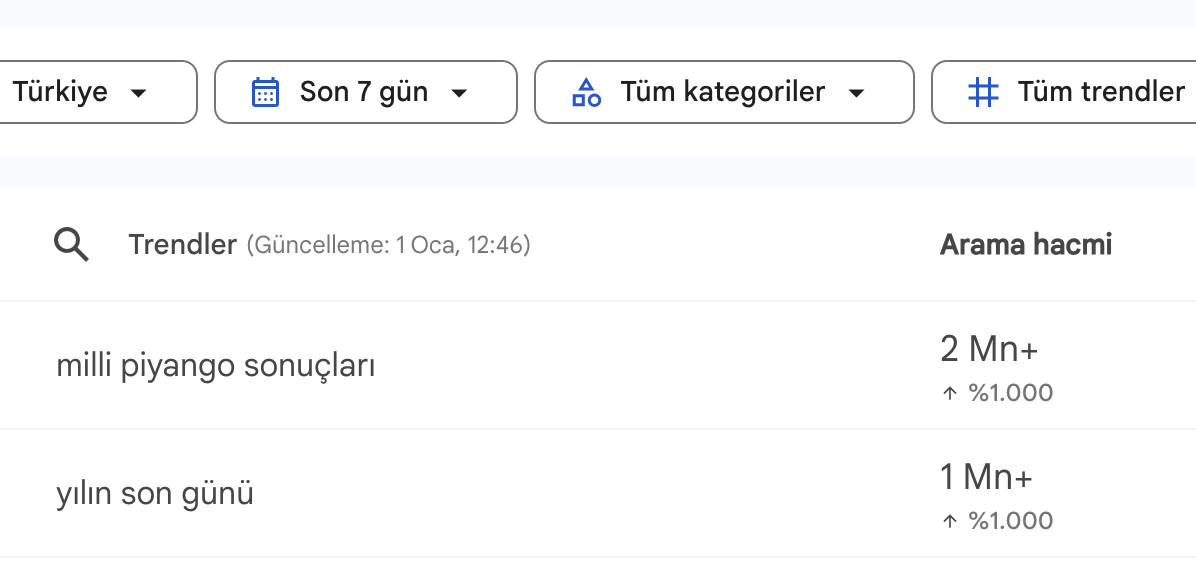Click the 2 Mn+ search volume value
This screenshot has width=1196, height=586.
point(989,350)
